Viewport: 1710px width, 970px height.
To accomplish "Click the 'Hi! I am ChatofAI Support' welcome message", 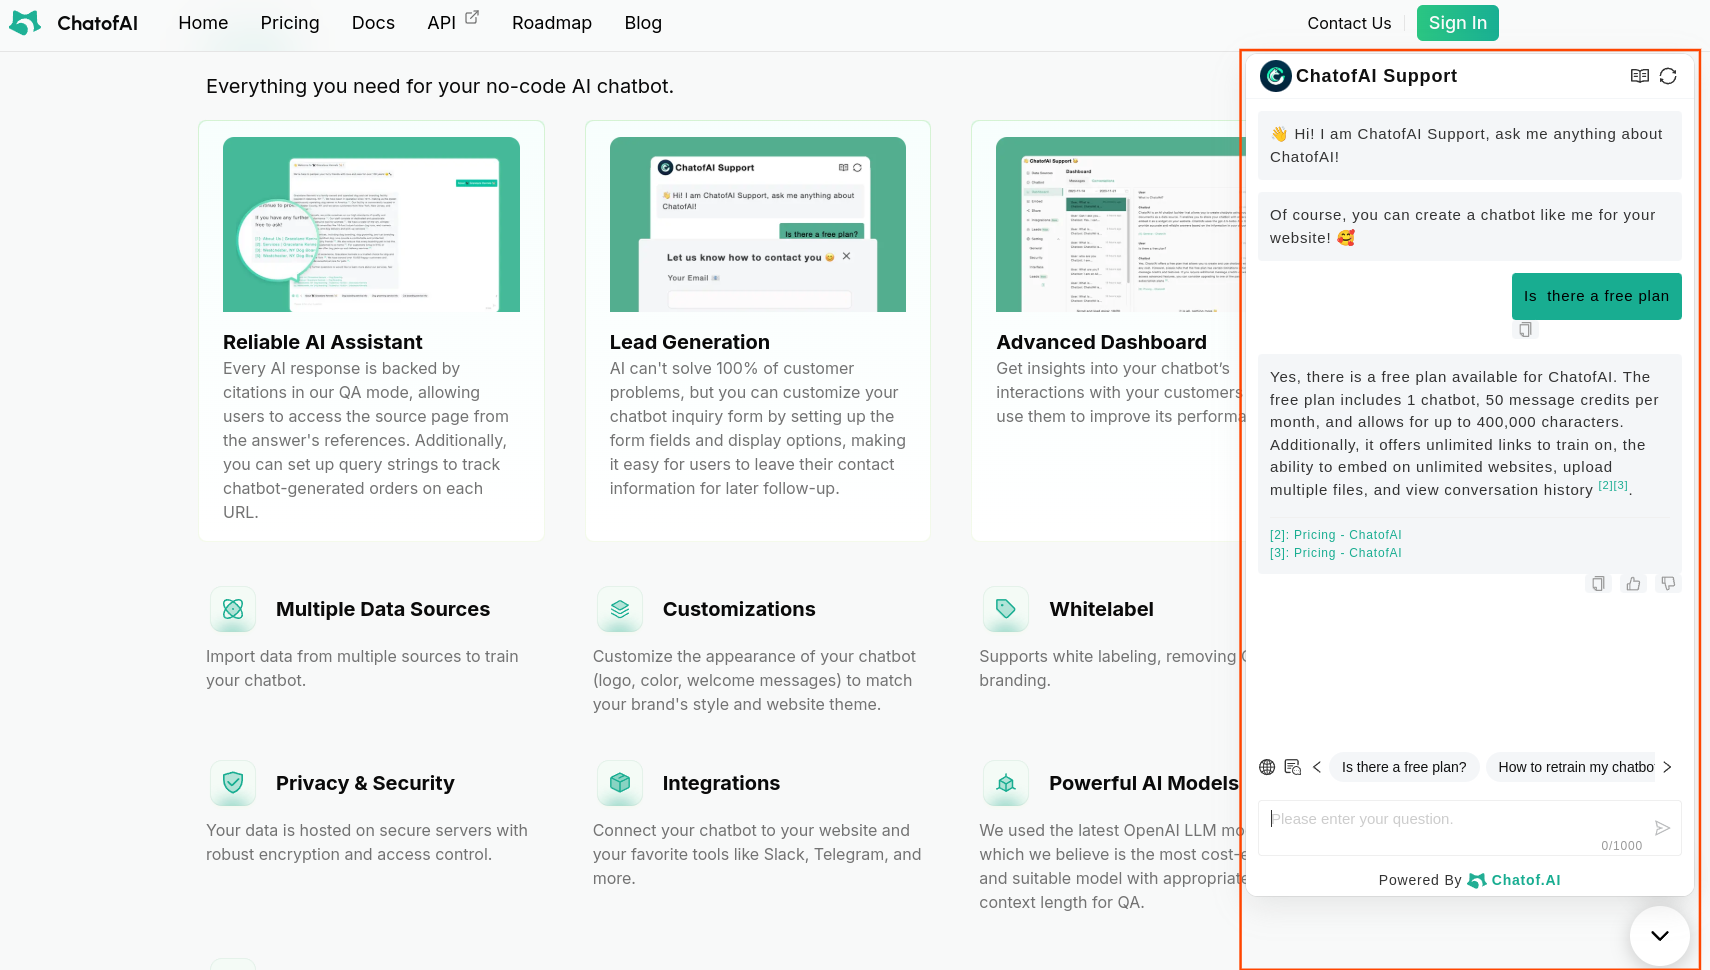I will coord(1469,145).
